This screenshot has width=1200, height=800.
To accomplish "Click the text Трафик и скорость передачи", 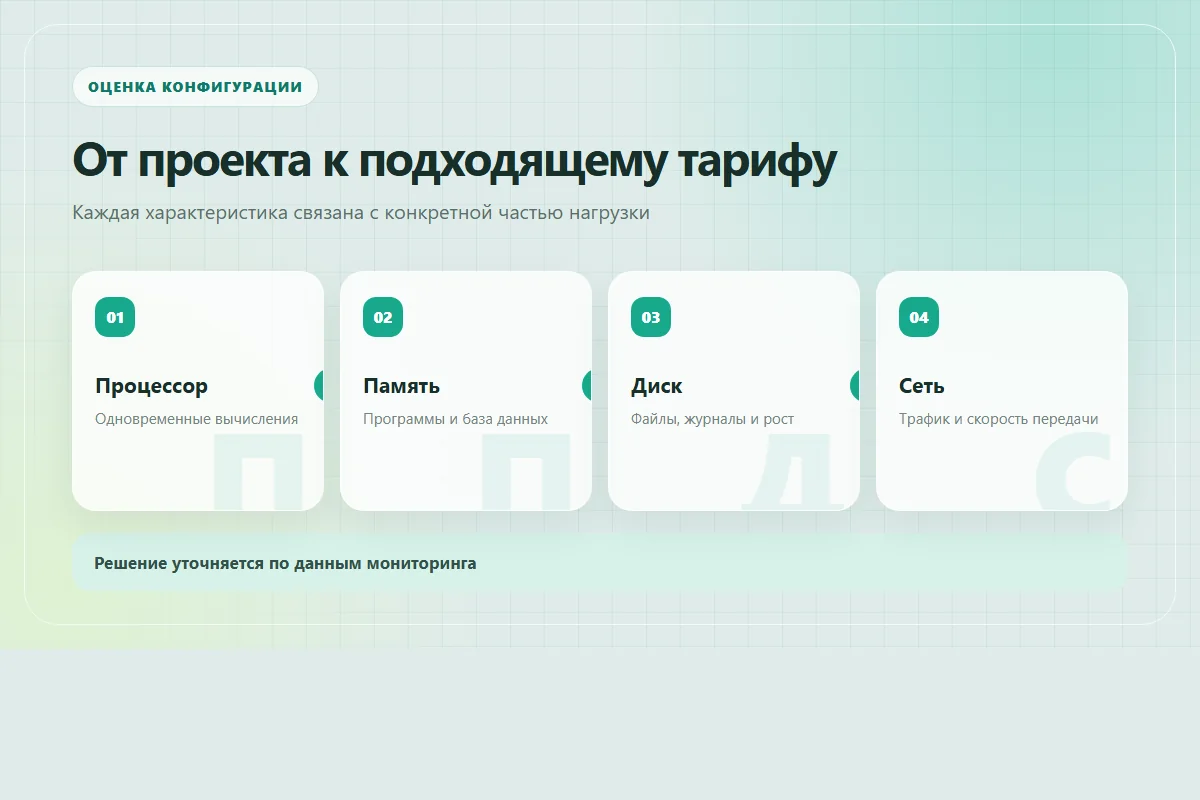I will 998,419.
